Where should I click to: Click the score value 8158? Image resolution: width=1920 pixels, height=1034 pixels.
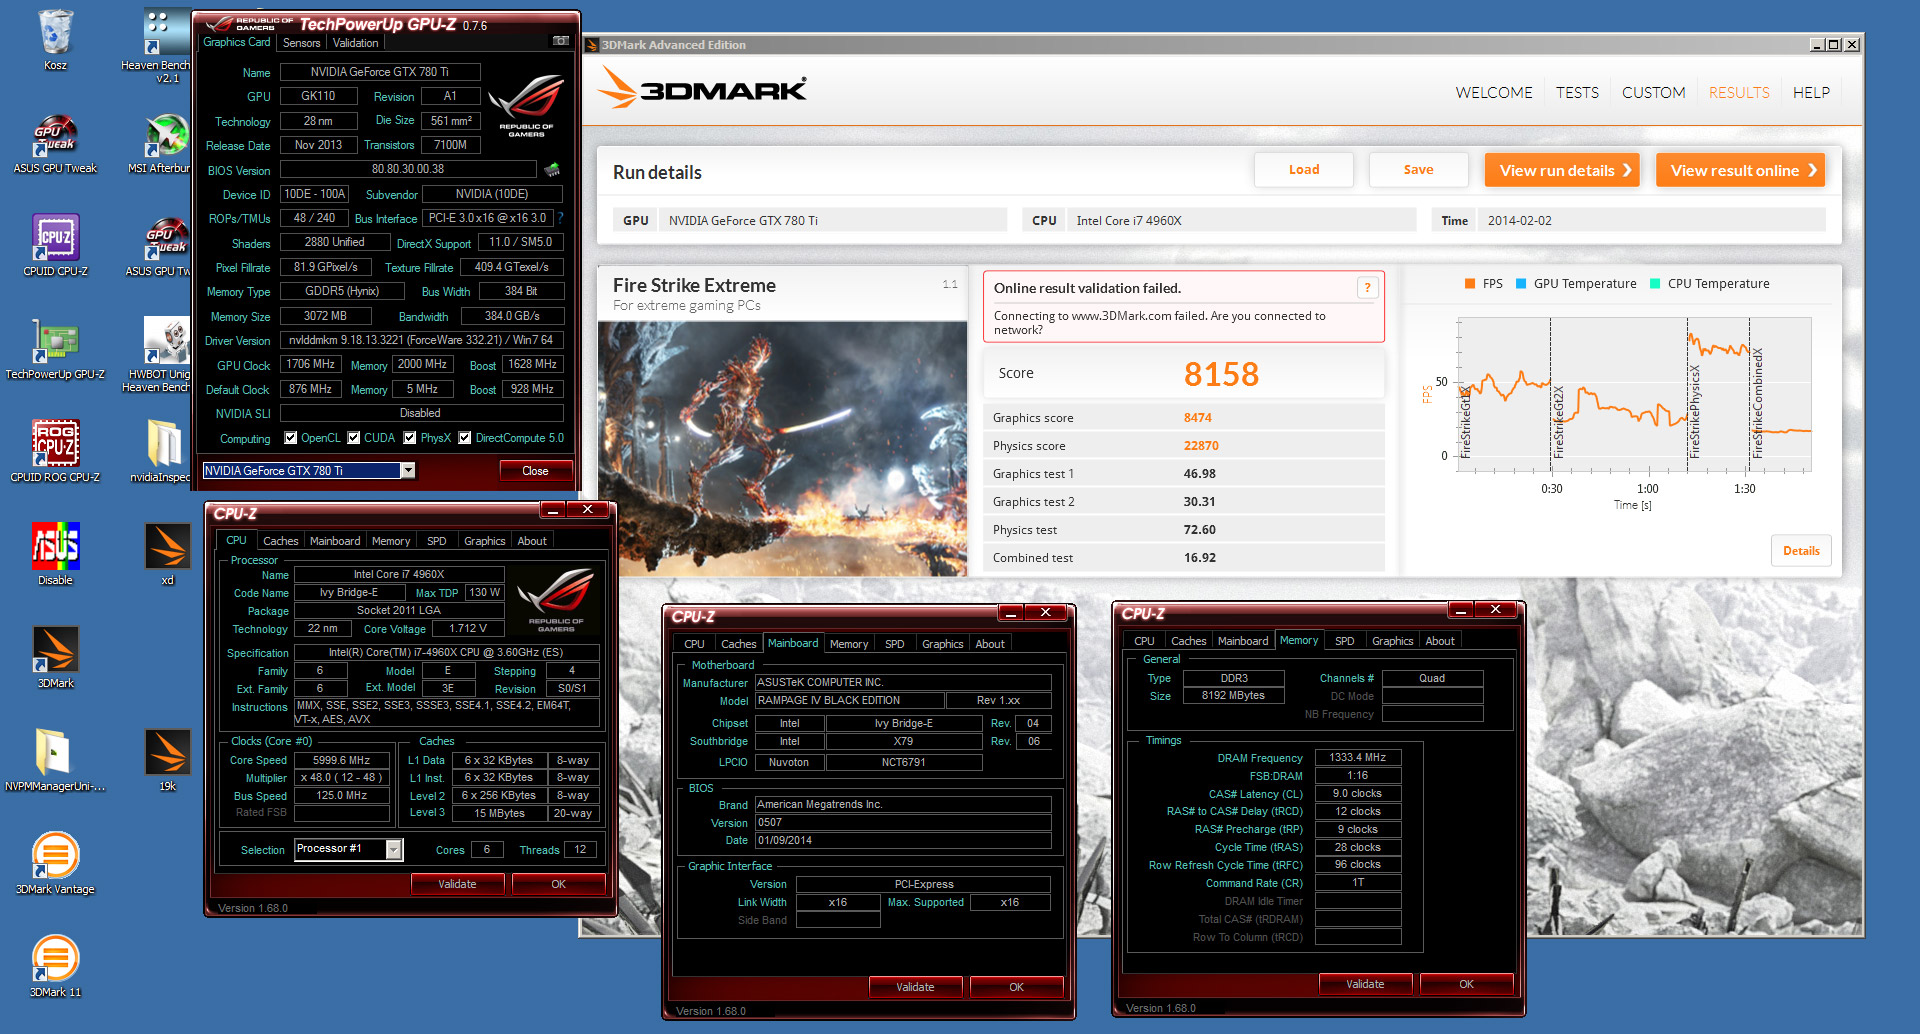(x=1221, y=374)
